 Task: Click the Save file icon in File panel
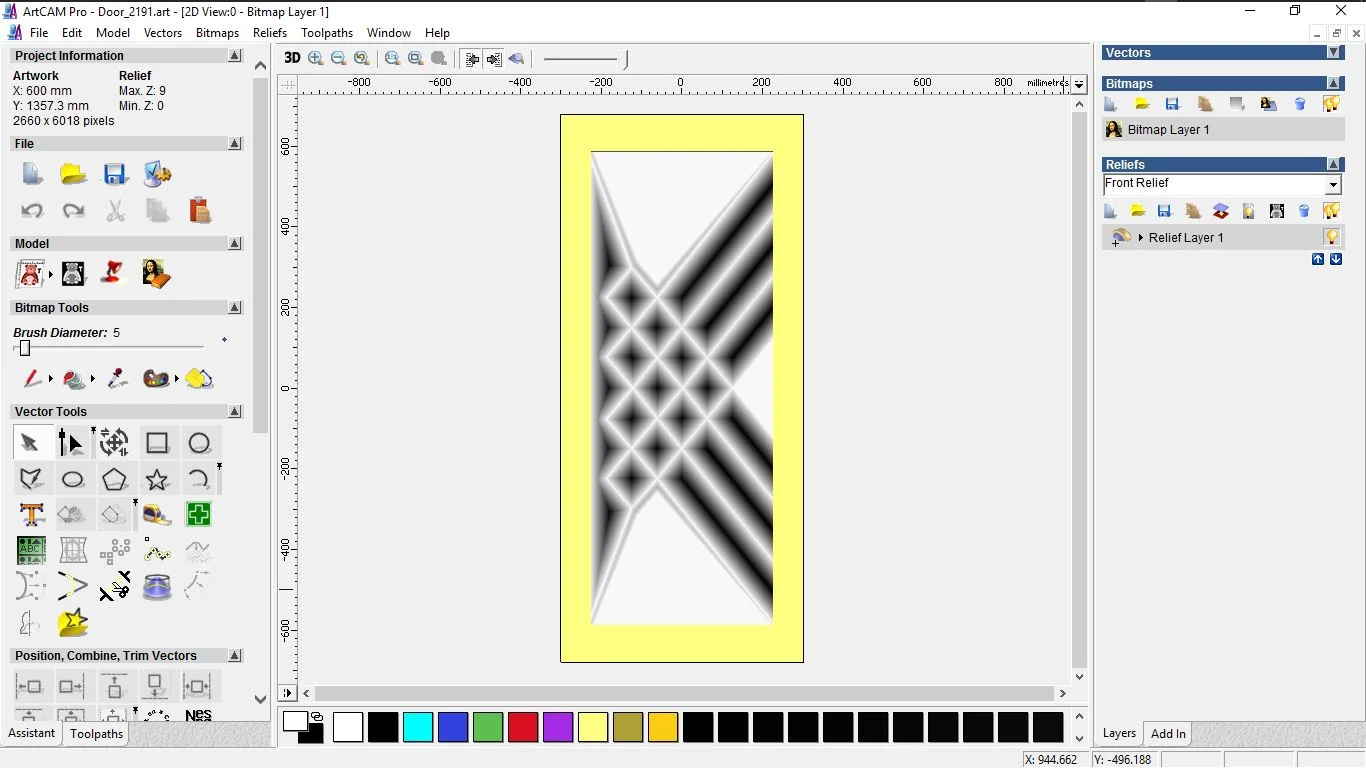point(115,175)
